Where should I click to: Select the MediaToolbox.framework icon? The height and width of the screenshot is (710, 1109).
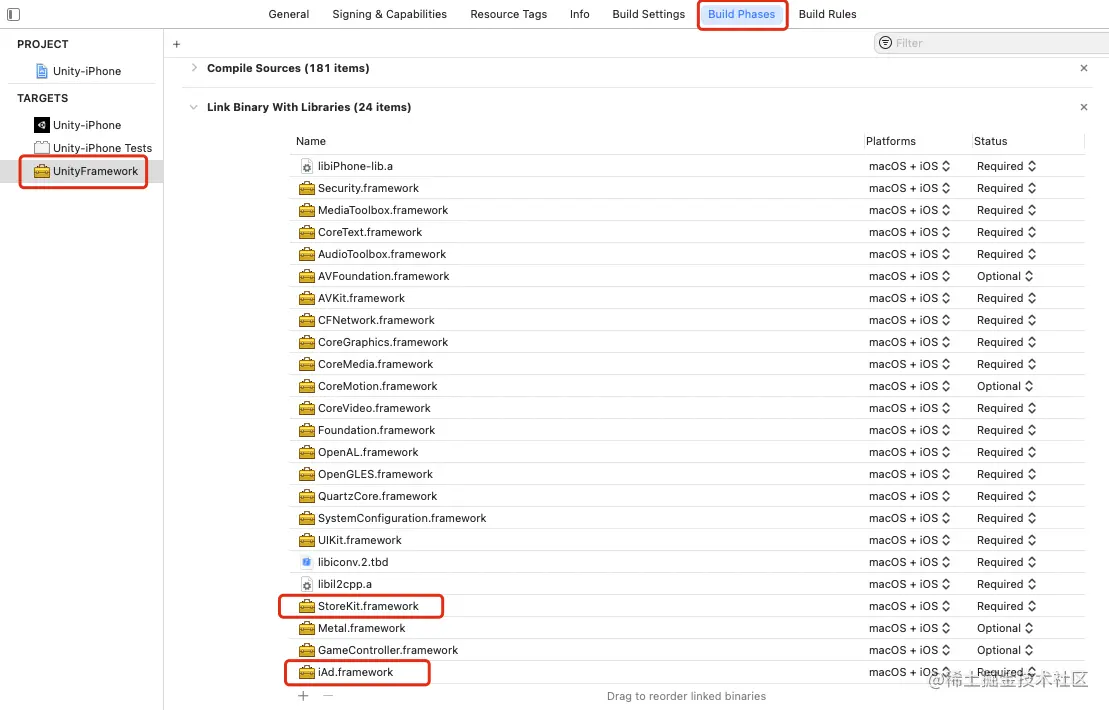pyautogui.click(x=306, y=210)
